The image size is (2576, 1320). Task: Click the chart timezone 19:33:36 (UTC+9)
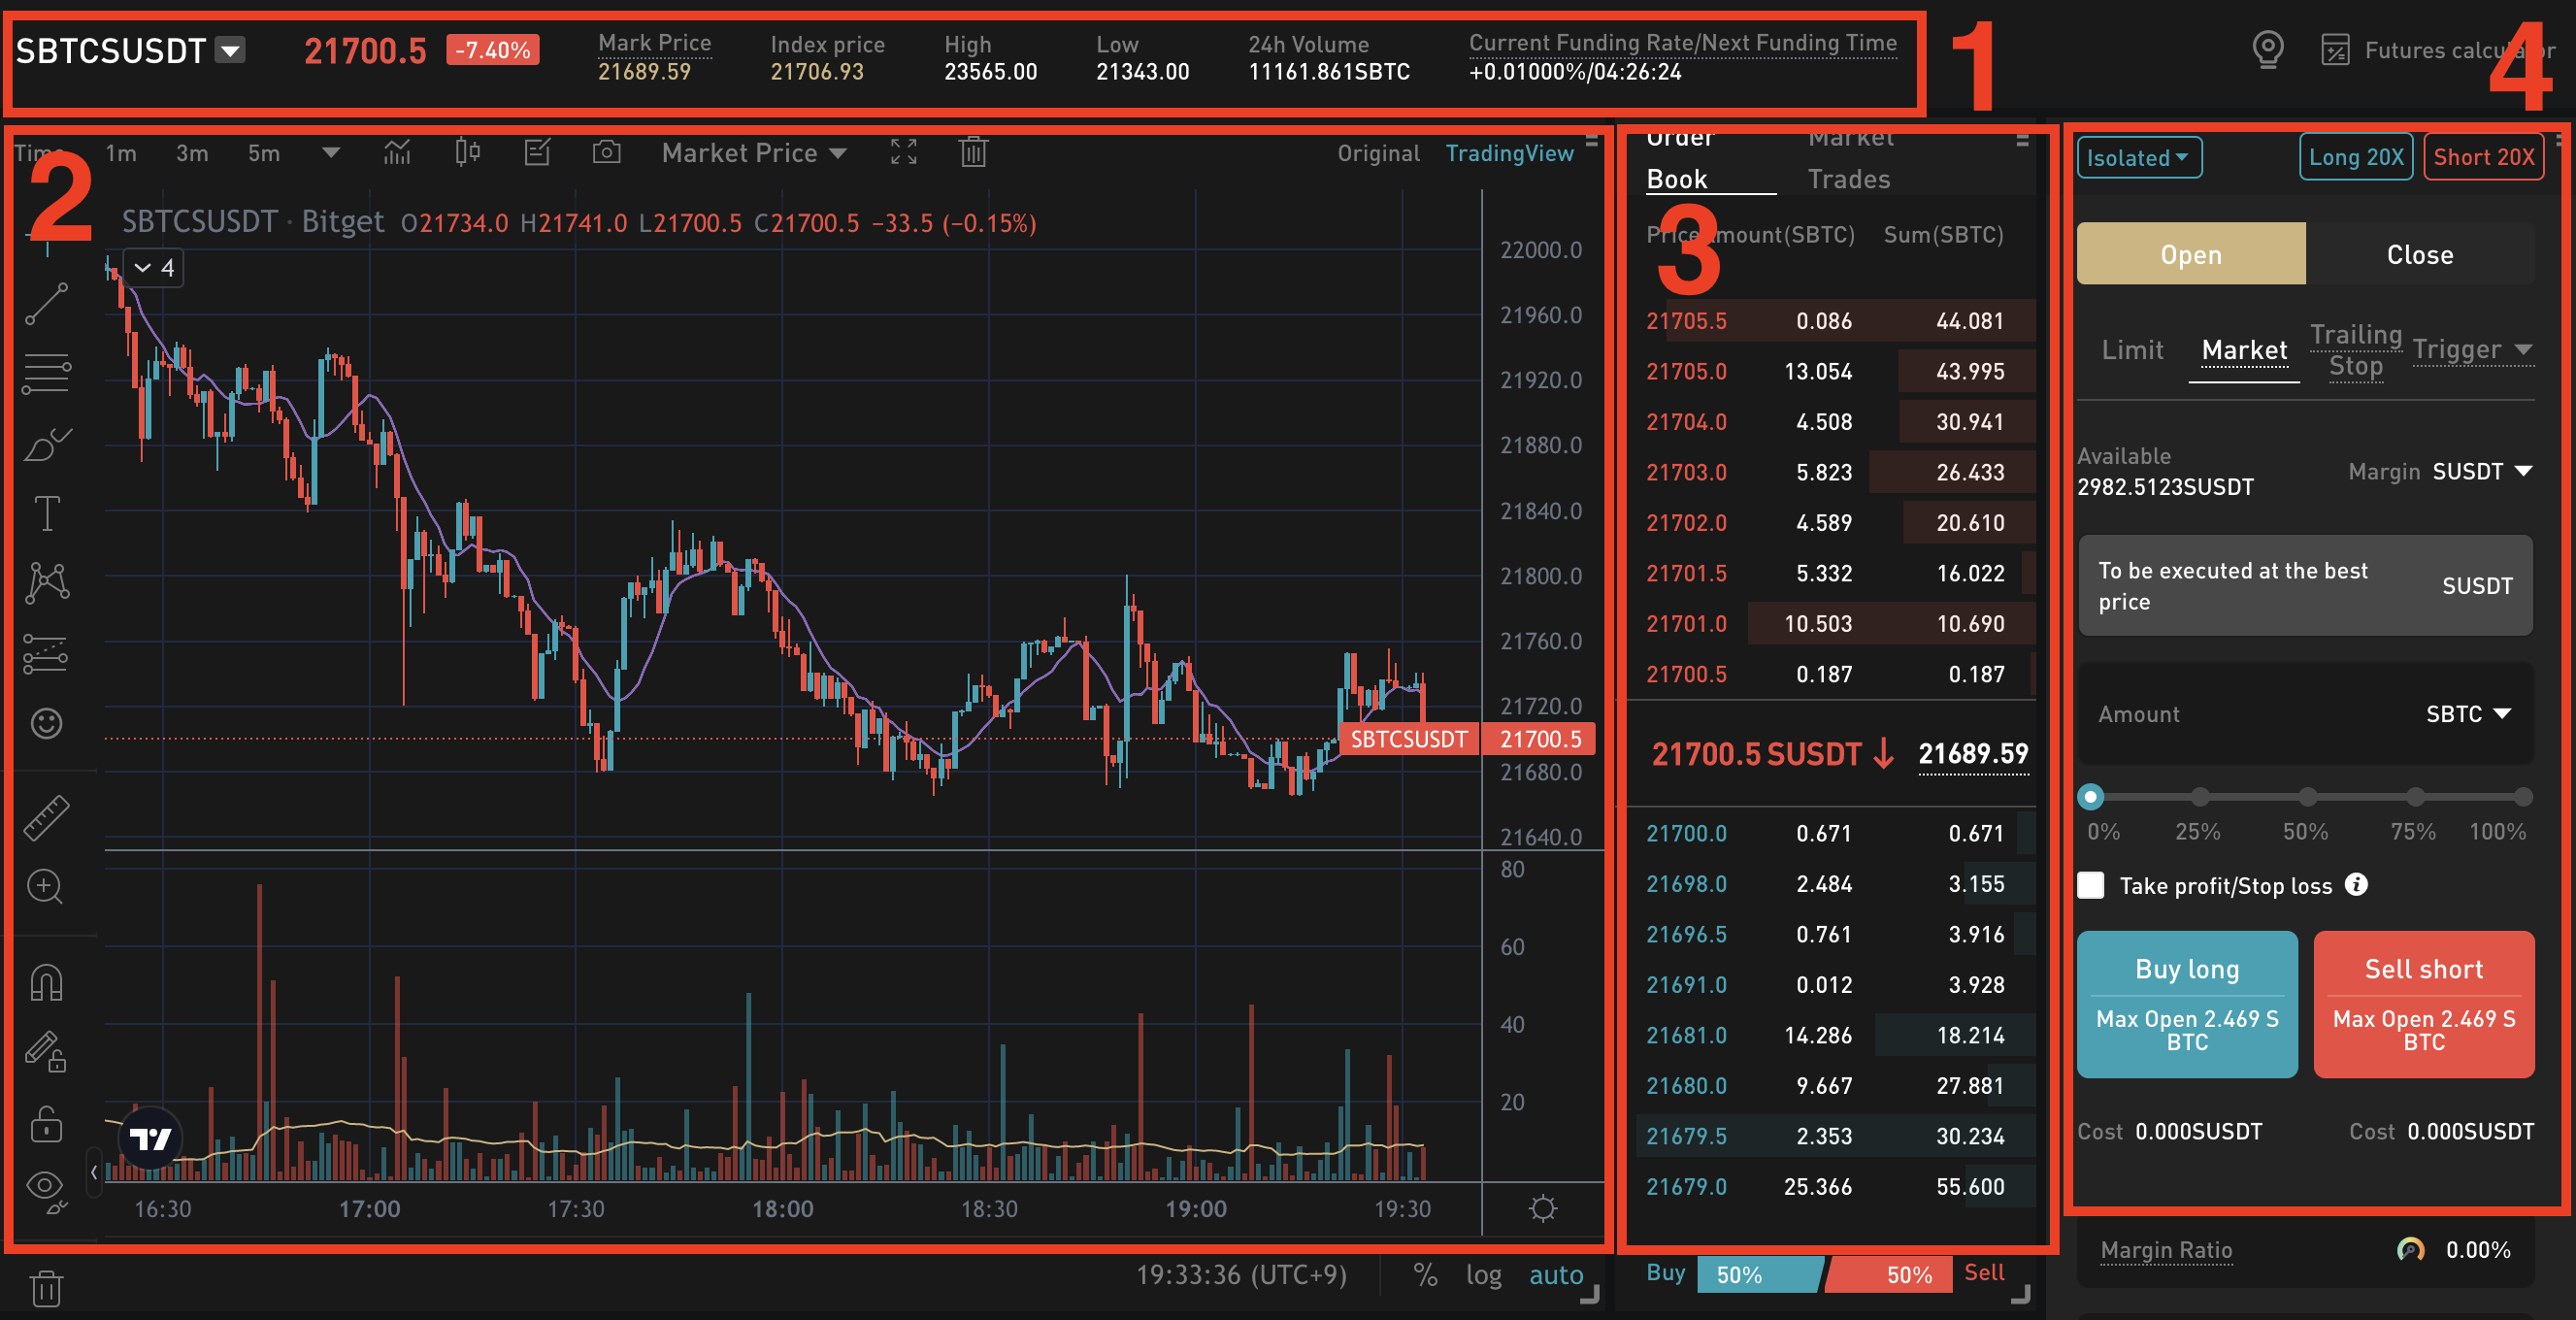(1241, 1274)
